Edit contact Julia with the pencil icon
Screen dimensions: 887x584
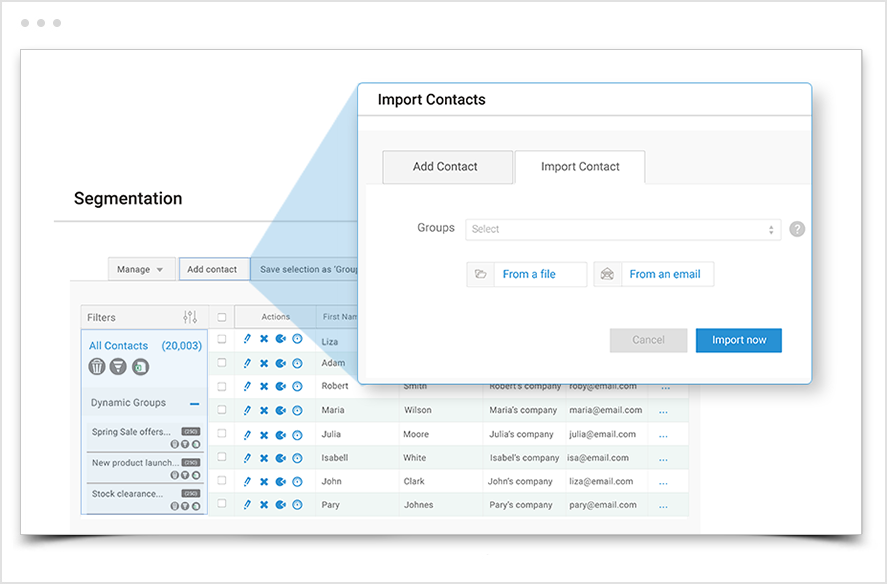pos(247,435)
